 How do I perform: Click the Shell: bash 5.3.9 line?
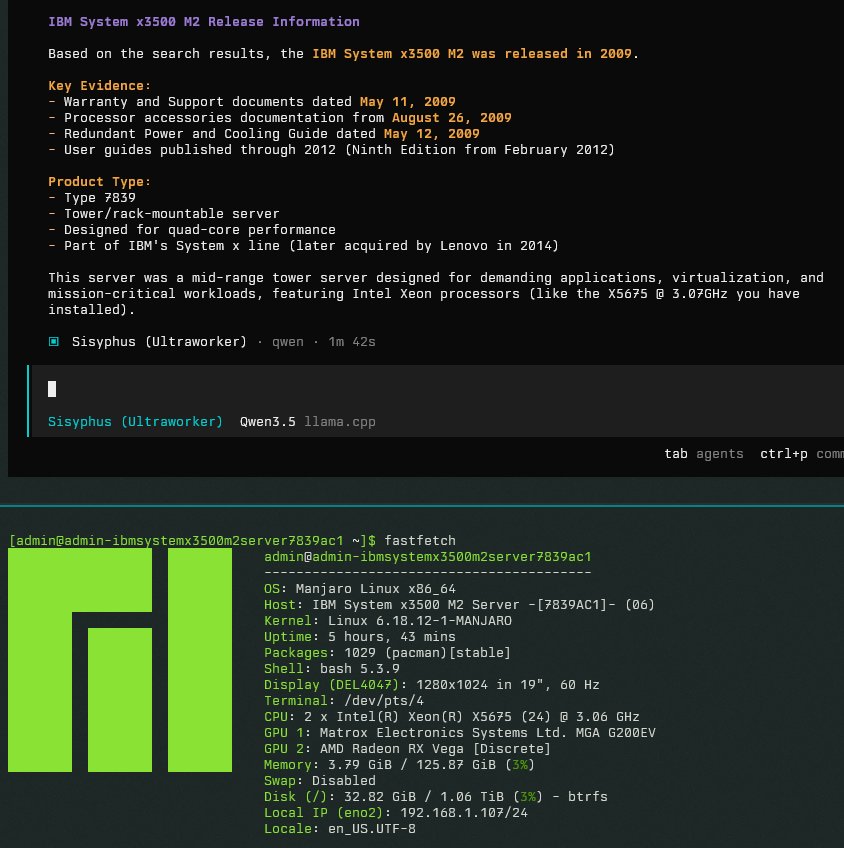click(x=331, y=668)
